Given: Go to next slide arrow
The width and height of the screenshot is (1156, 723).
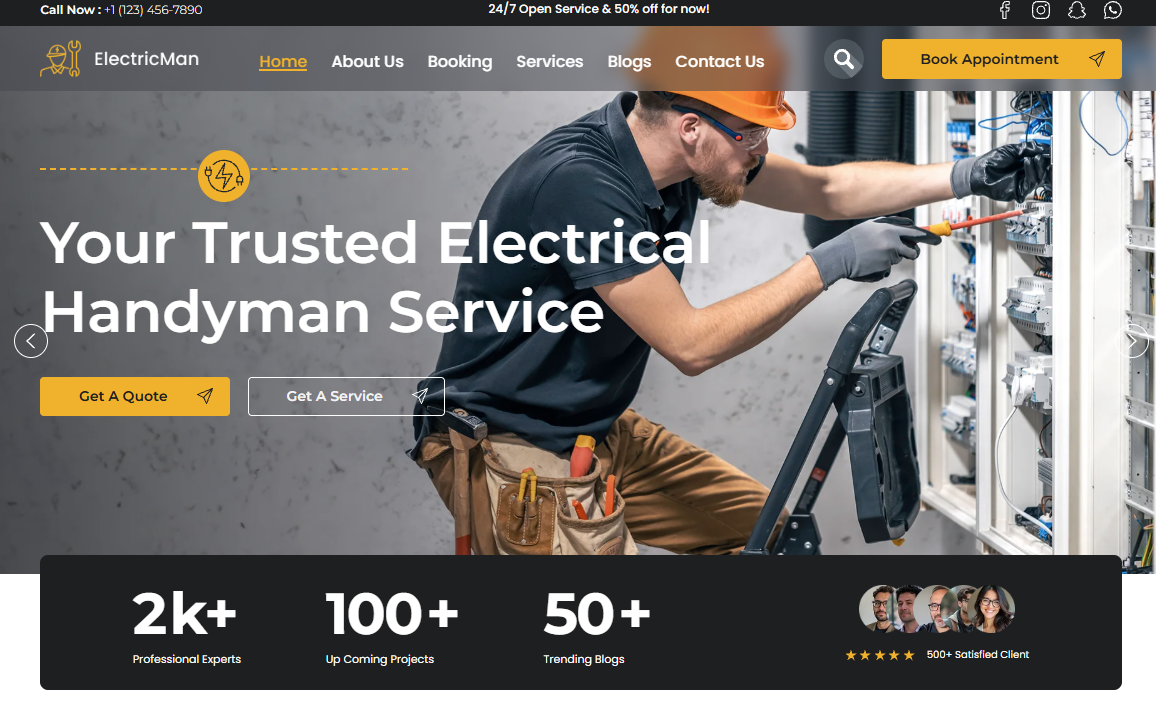Looking at the screenshot, I should pyautogui.click(x=1132, y=341).
